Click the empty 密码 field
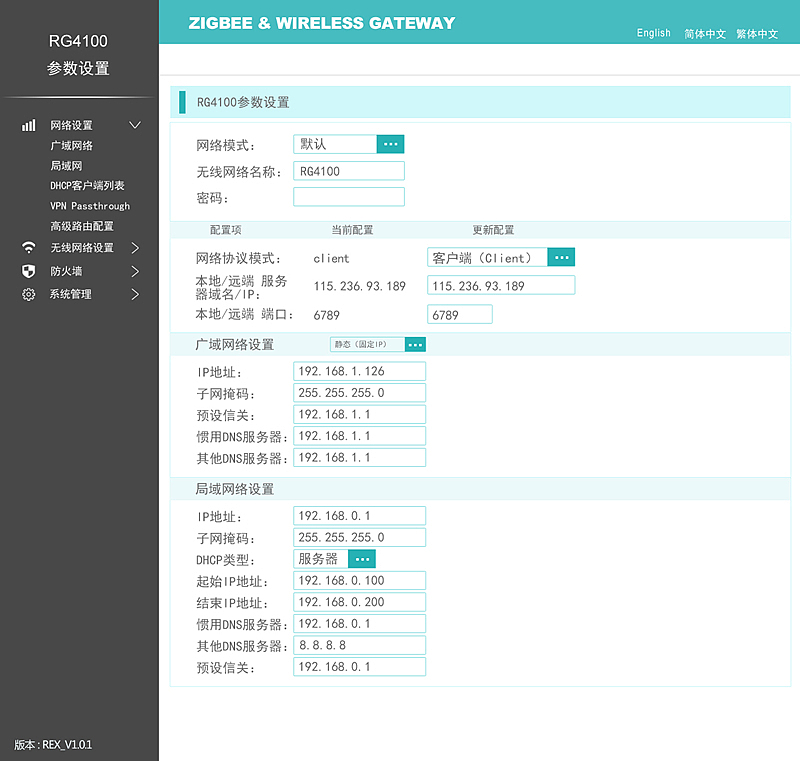 349,197
